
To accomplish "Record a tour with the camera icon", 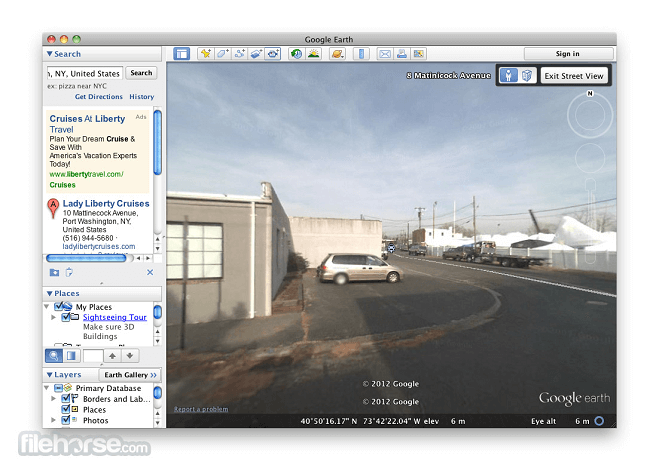I will (273, 54).
